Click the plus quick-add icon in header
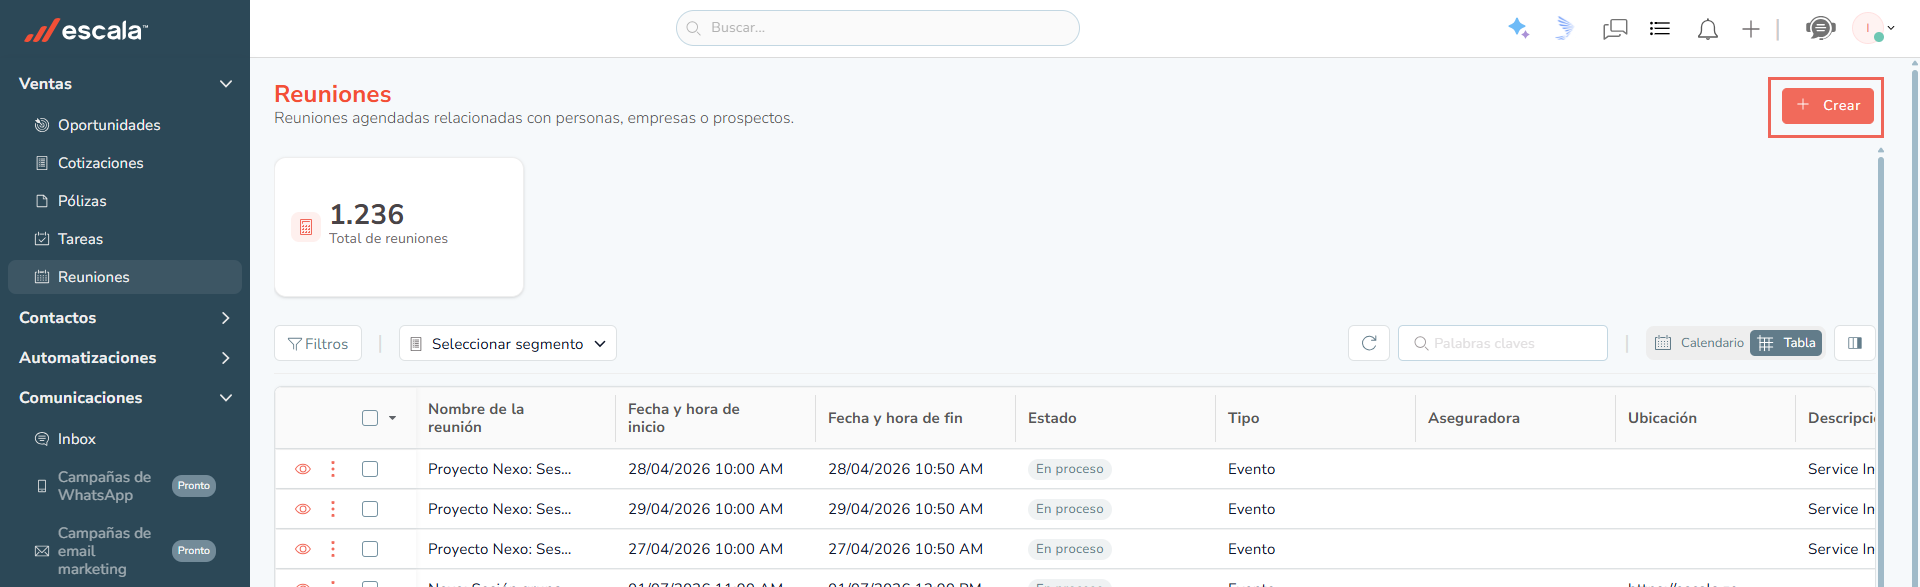The height and width of the screenshot is (587, 1920). 1750,29
